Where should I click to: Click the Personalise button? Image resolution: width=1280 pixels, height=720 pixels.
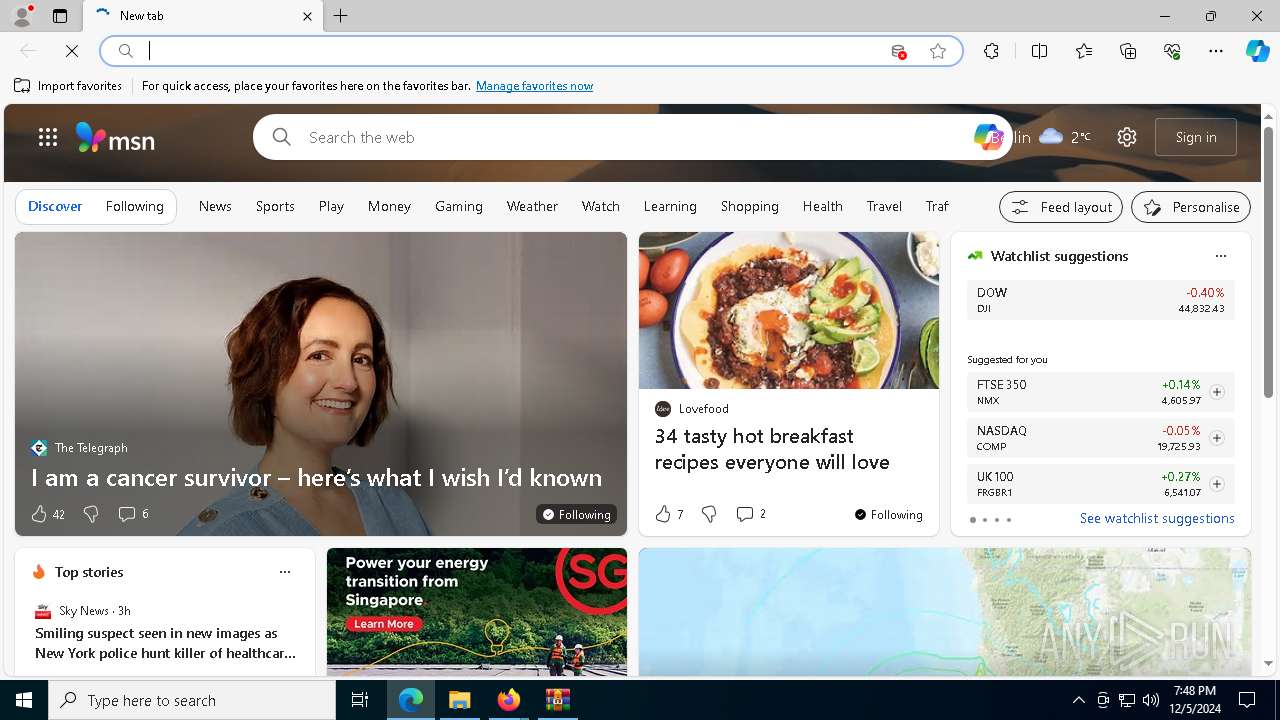coord(1191,207)
